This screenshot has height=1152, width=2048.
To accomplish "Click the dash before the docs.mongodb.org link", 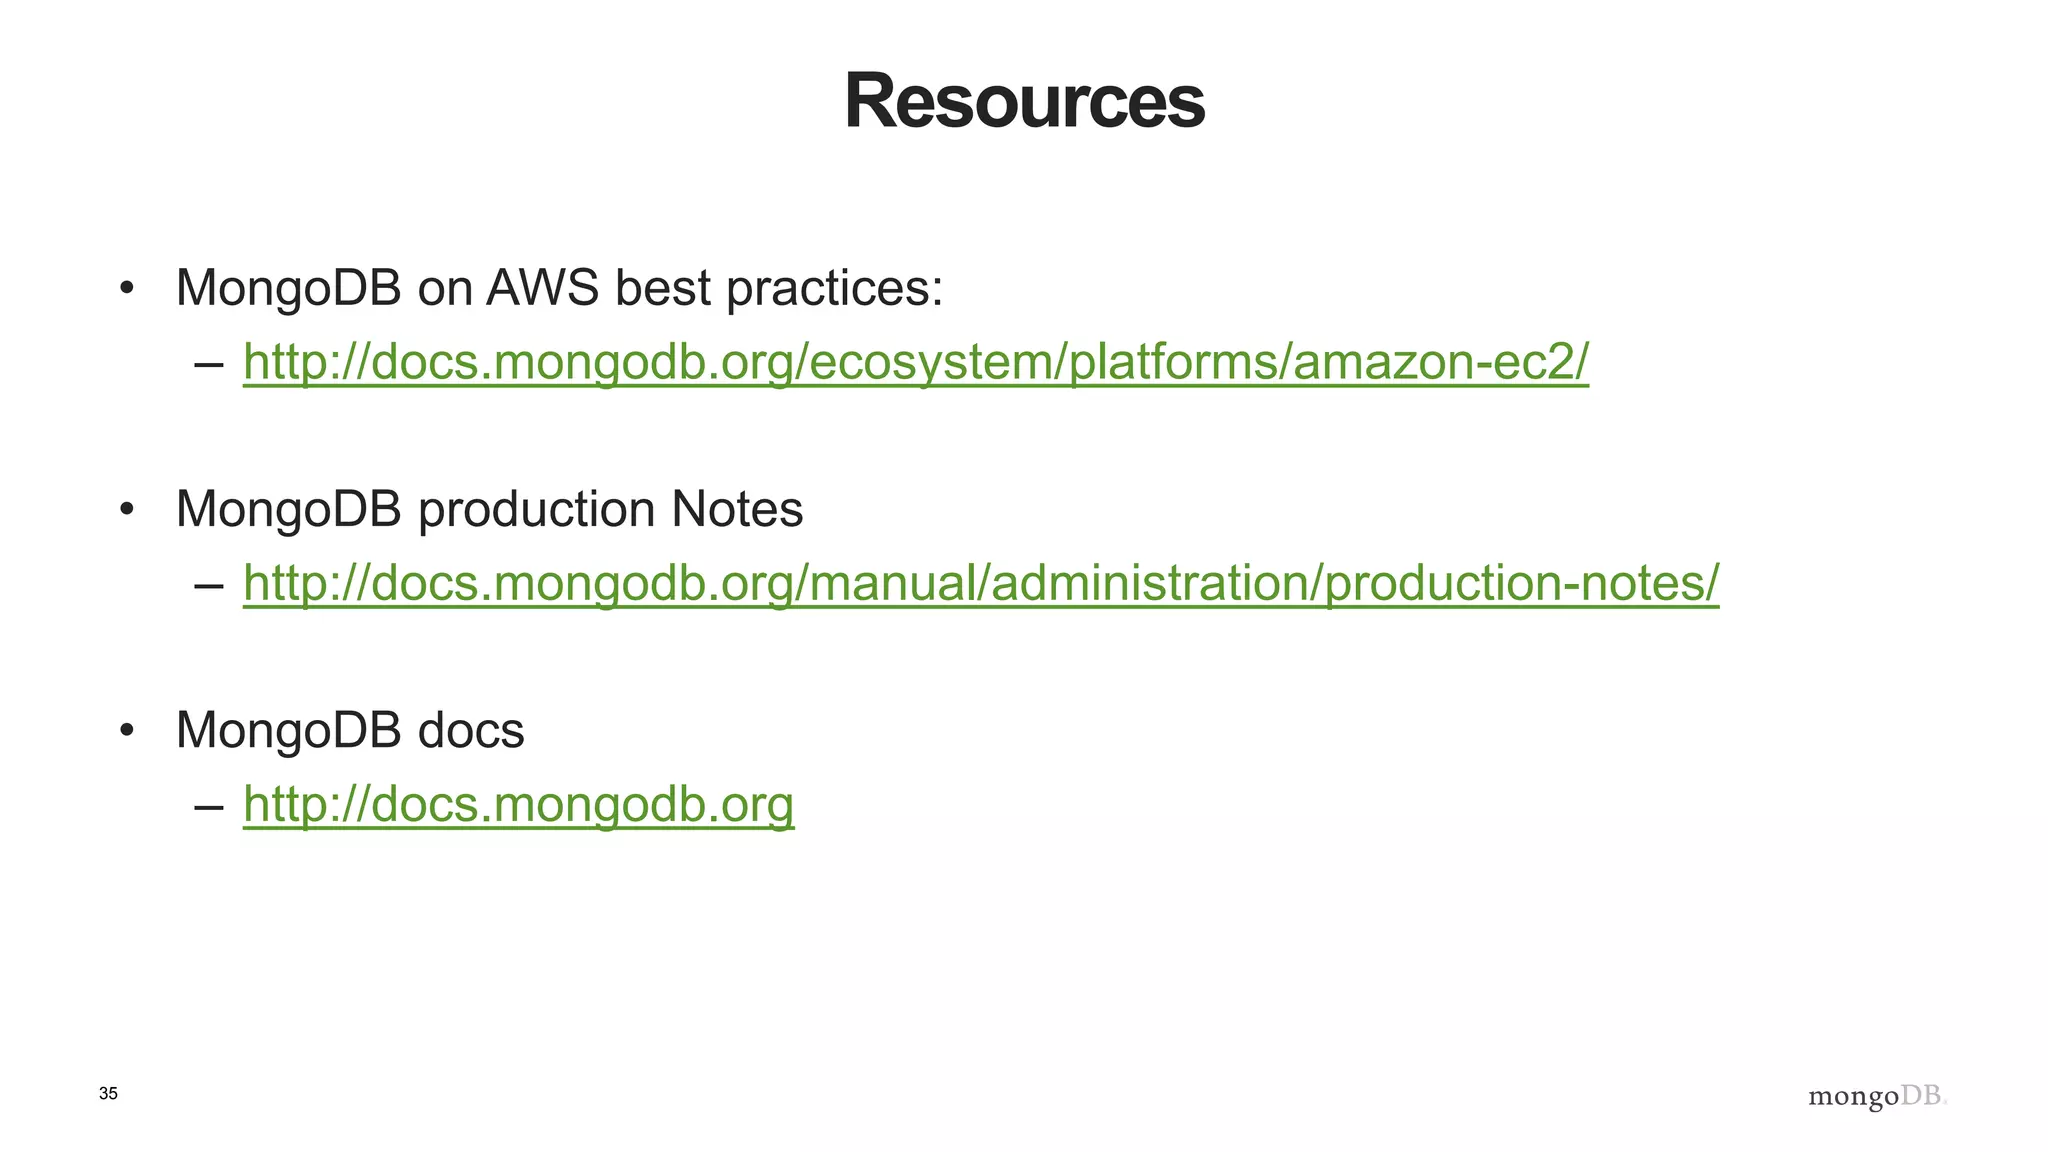I will tap(209, 806).
